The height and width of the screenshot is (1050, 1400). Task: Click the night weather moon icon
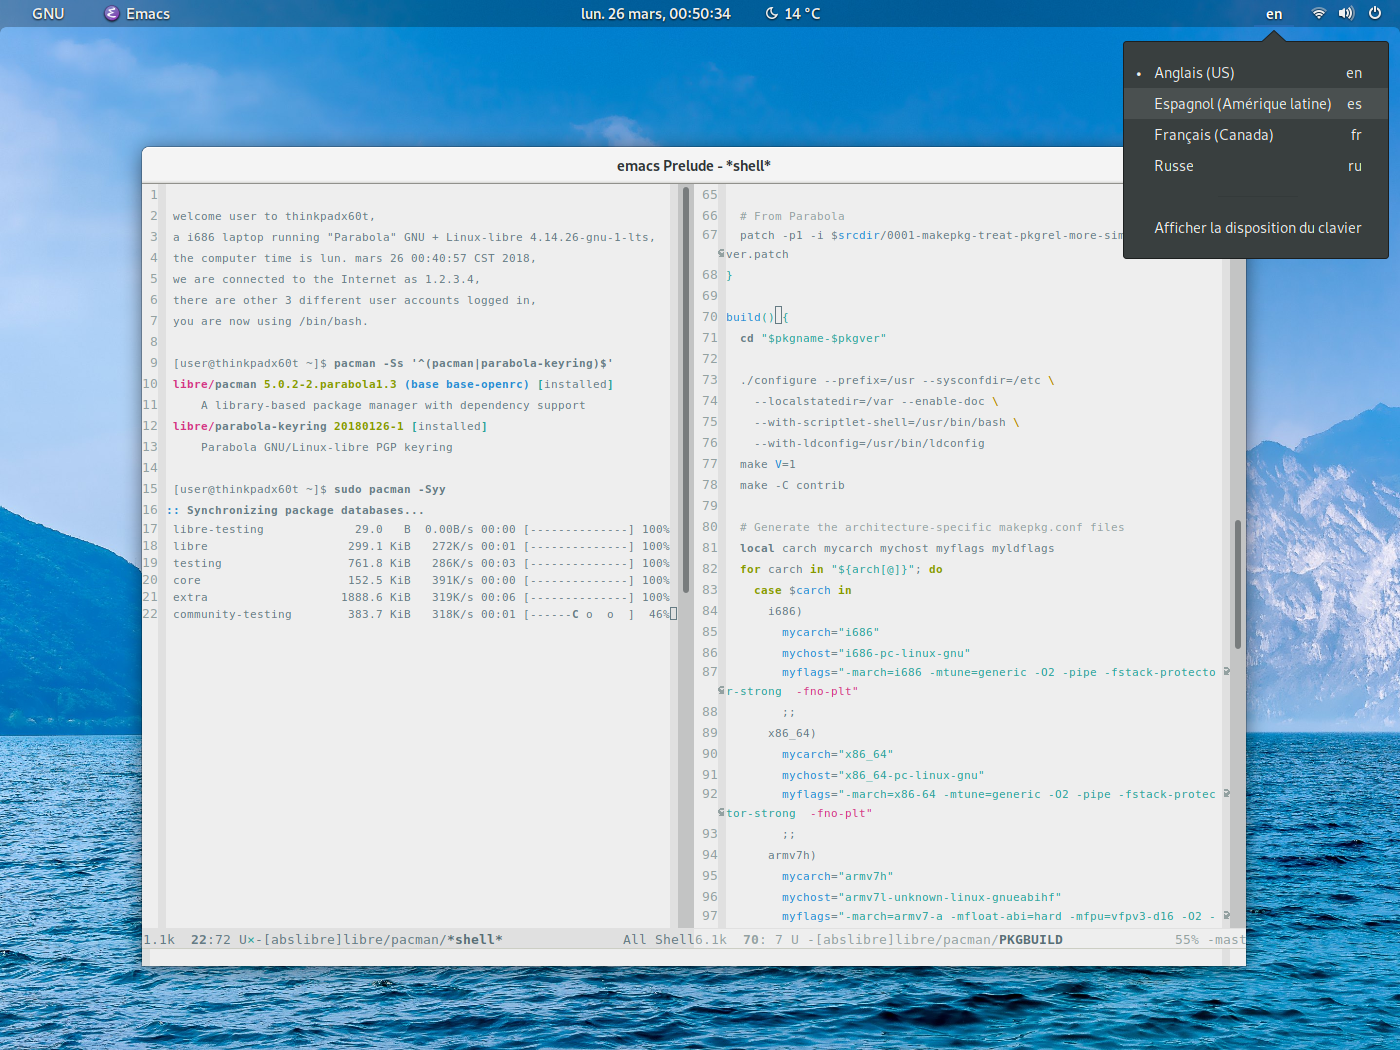[772, 14]
